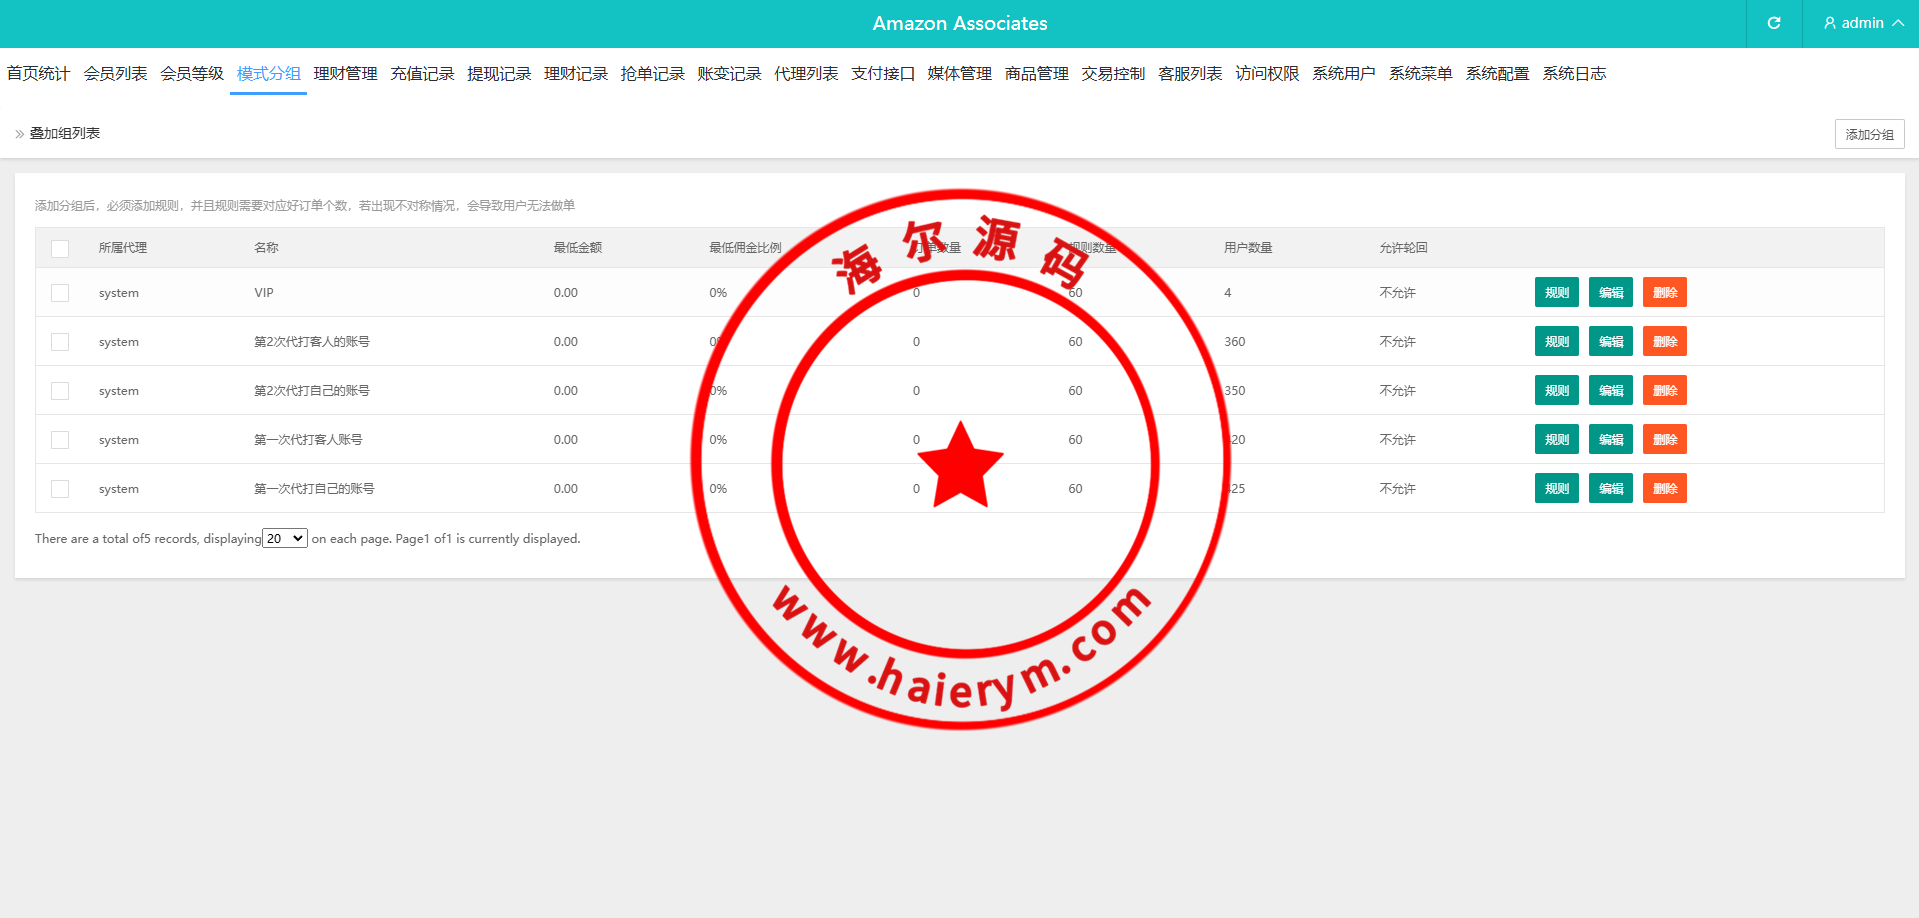Screen dimensions: 1919x918
Task: Click 编辑 button for VIP row
Action: [1611, 293]
